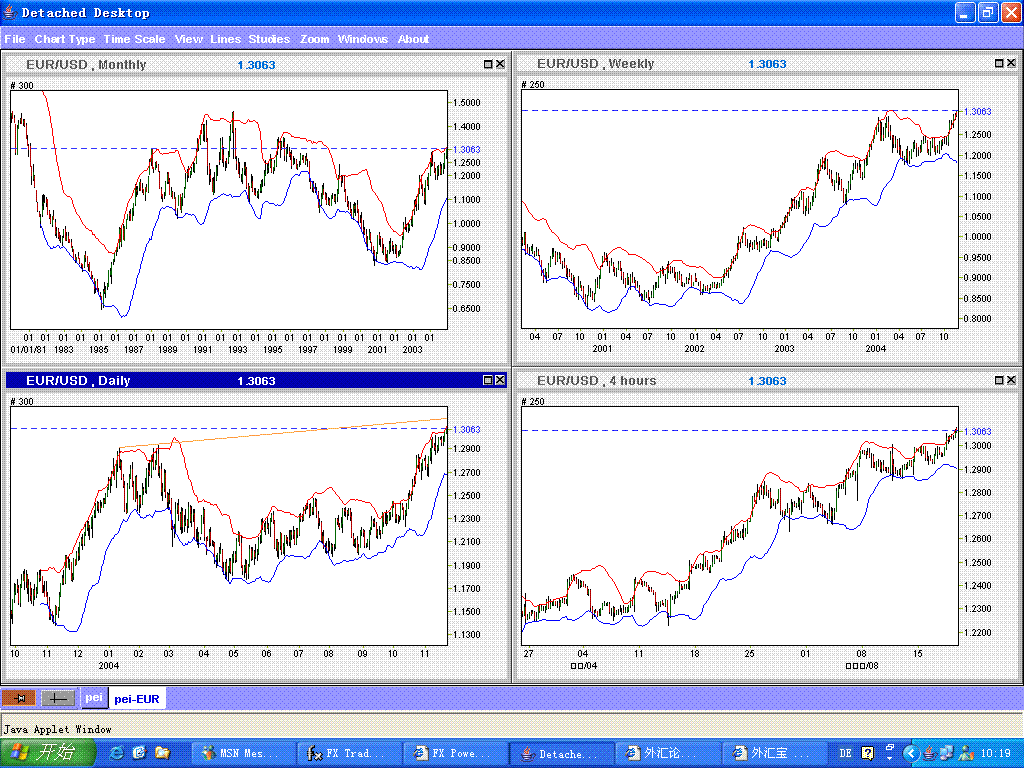Click the 1.1300 axis value on Daily chart
1024x768 pixels.
tap(466, 635)
